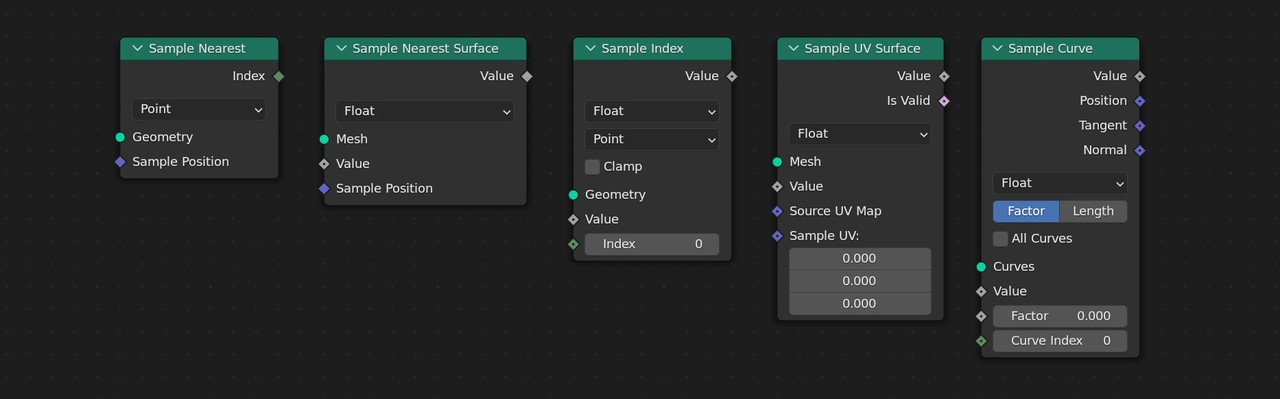Open Point domain dropdown in Sample Index
The image size is (1280, 399).
[x=652, y=139]
